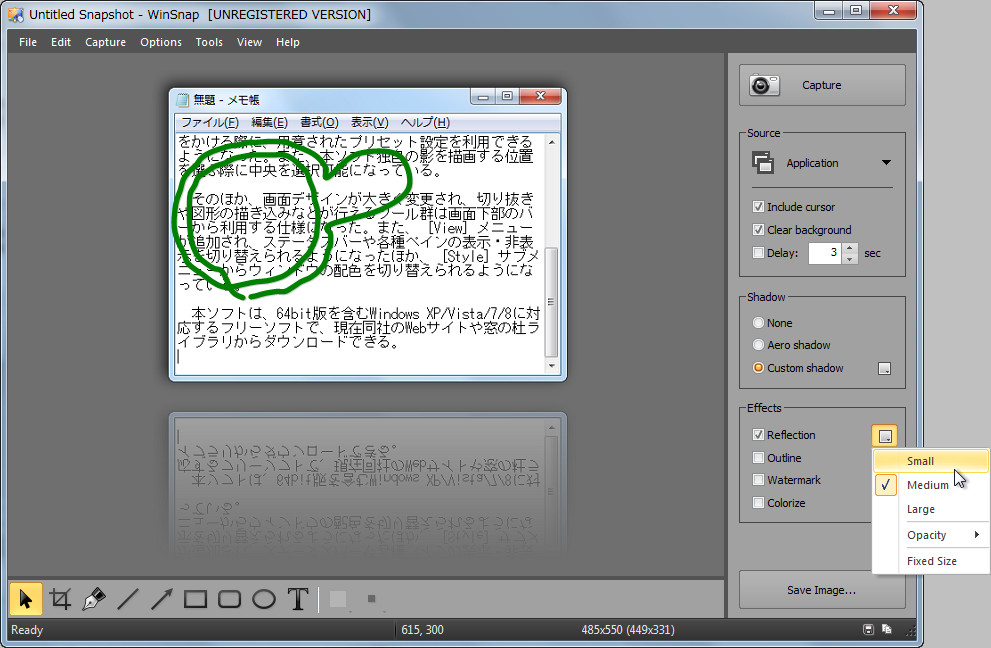Screen dimensions: 991x648
Task: Open the Tools menu
Action: (x=209, y=42)
